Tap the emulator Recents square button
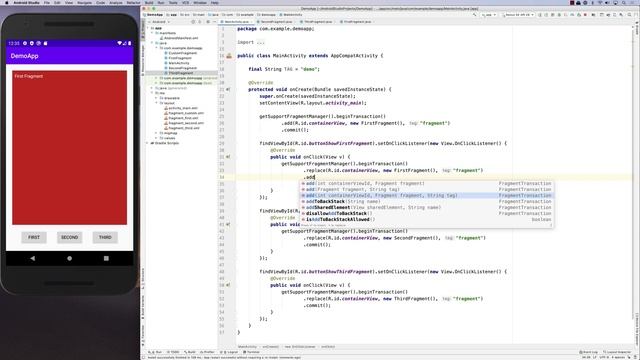Screen dimensions: 640x360 tap(106, 258)
